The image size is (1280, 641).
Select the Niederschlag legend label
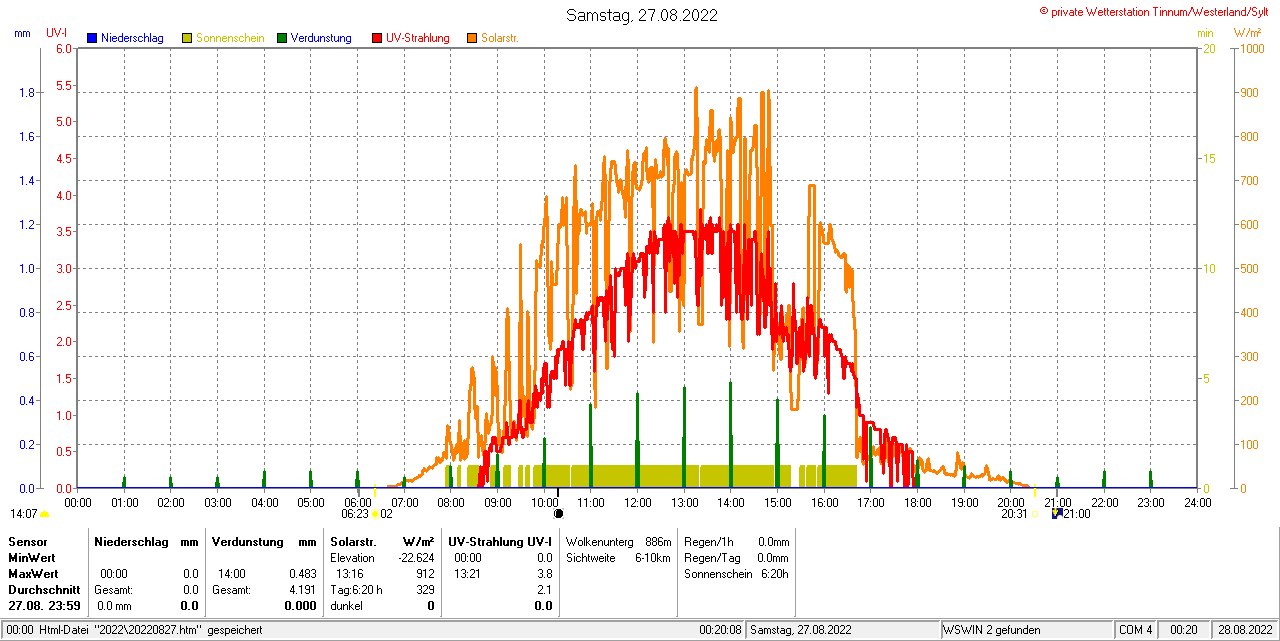[133, 38]
